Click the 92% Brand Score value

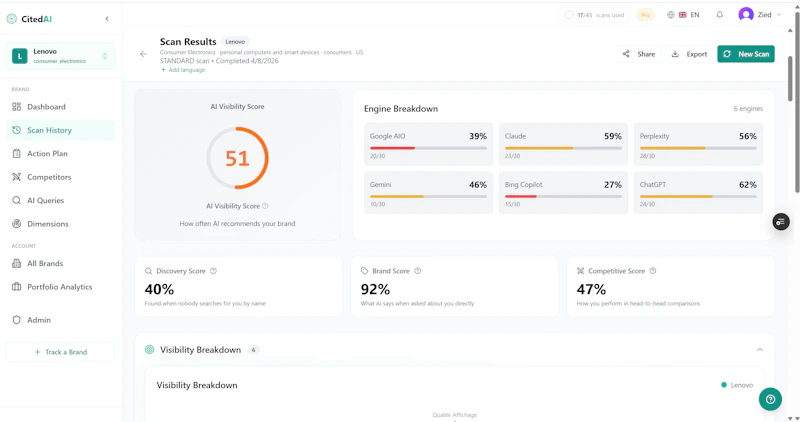376,289
